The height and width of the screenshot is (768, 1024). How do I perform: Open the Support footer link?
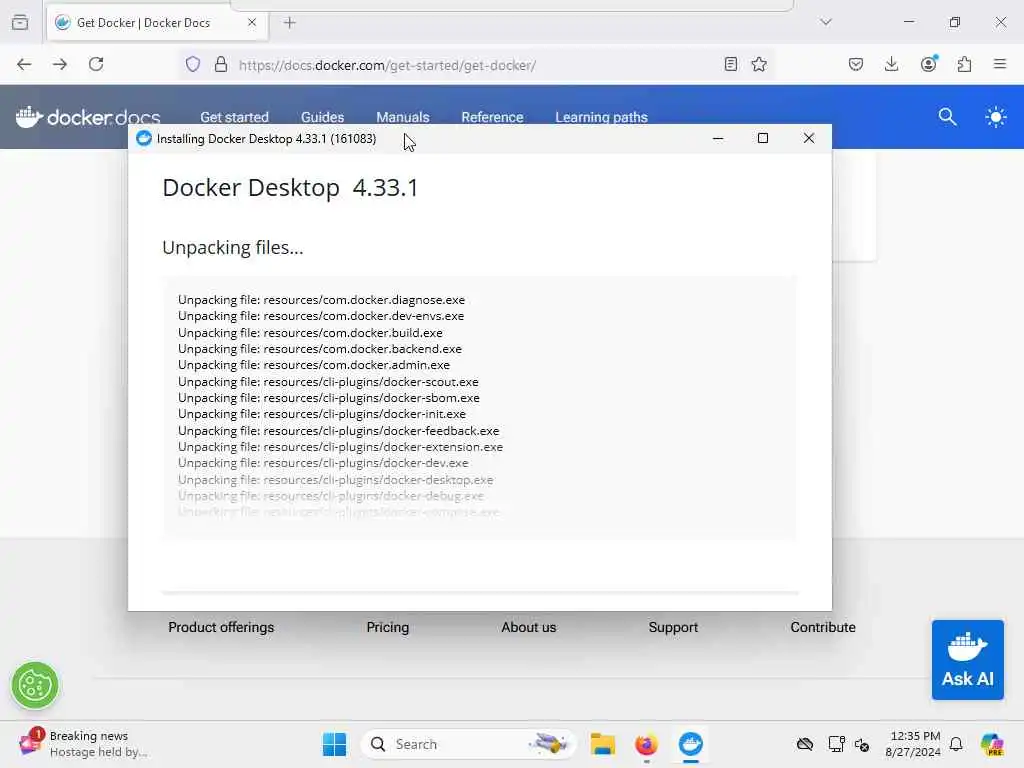tap(673, 627)
